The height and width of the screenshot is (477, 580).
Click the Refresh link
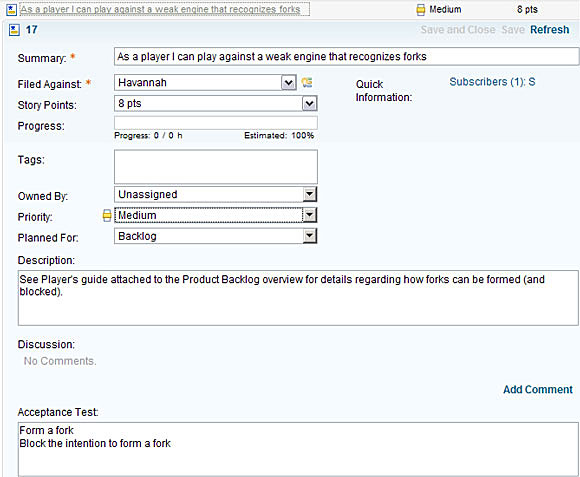[549, 30]
